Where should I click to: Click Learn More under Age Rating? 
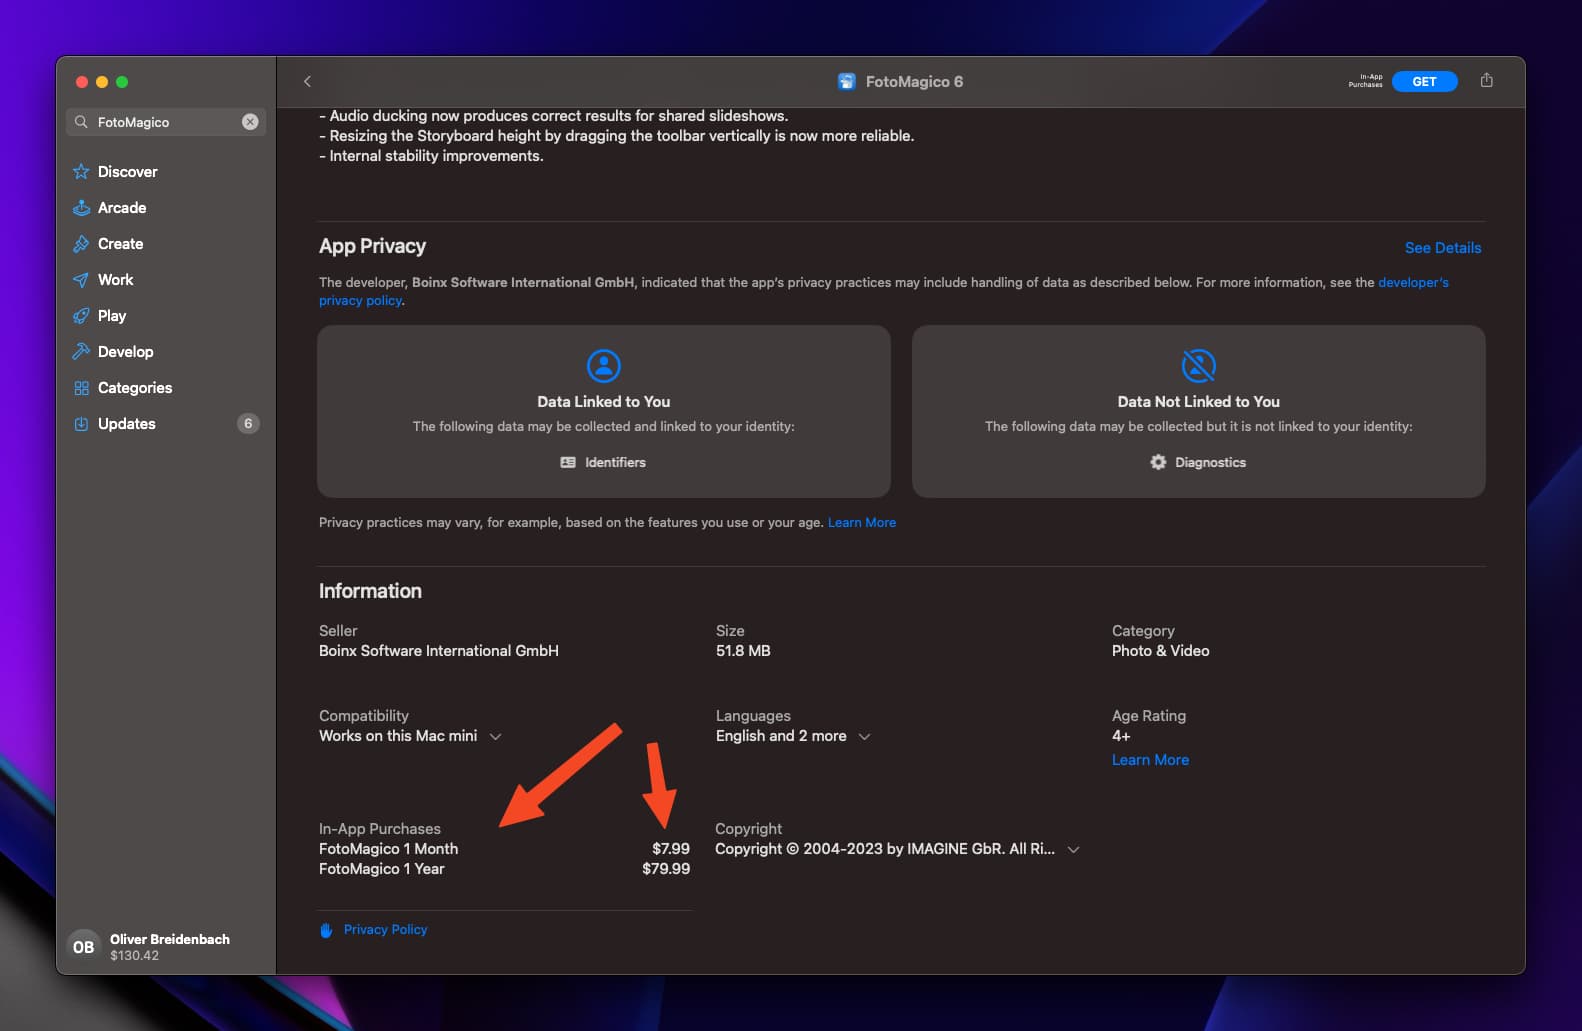(x=1150, y=760)
